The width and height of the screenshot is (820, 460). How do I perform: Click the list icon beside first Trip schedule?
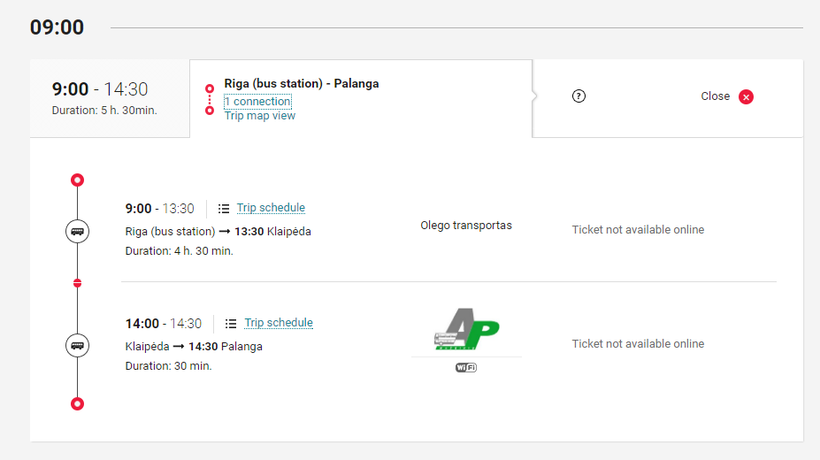pos(224,209)
